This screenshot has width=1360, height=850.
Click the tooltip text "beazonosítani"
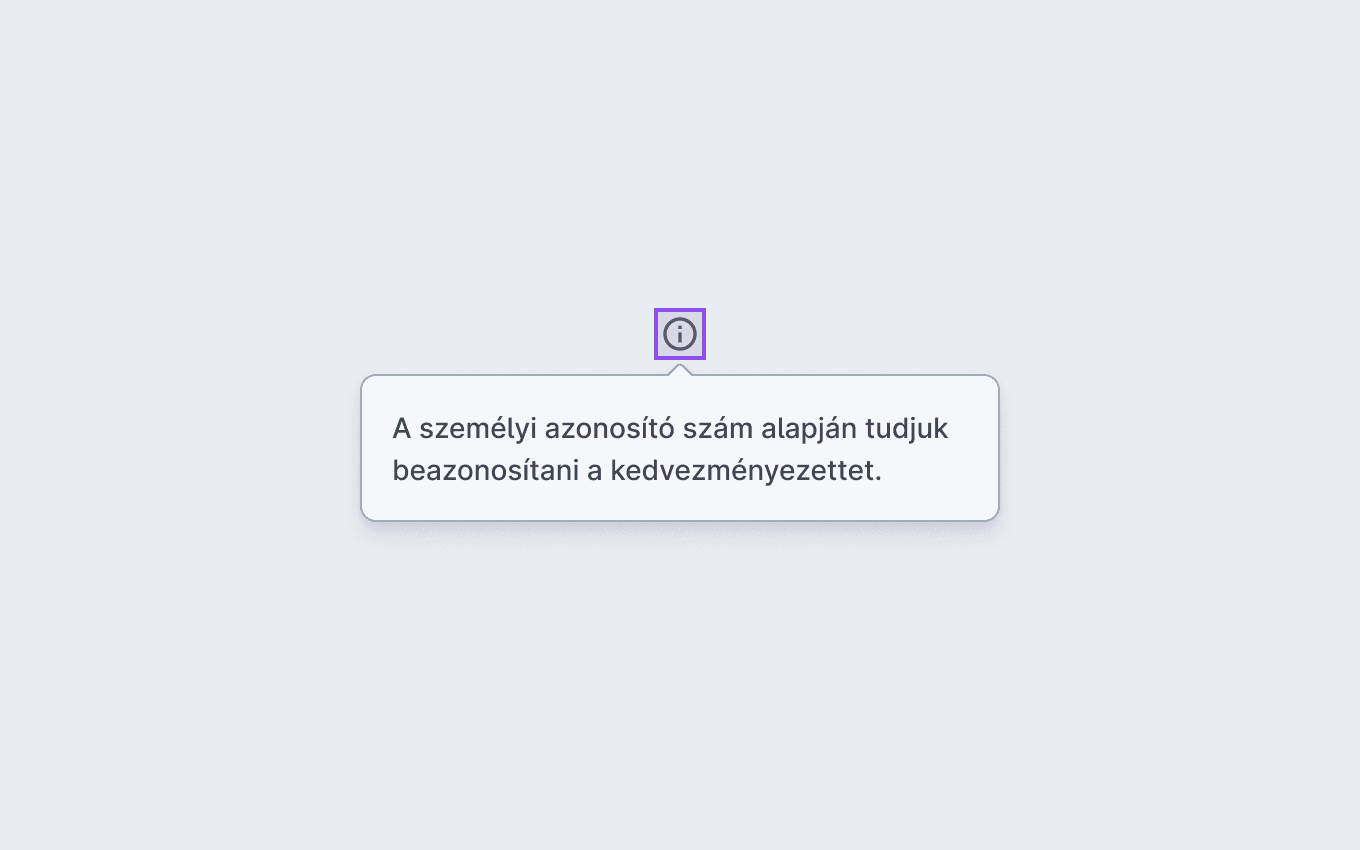[x=485, y=470]
